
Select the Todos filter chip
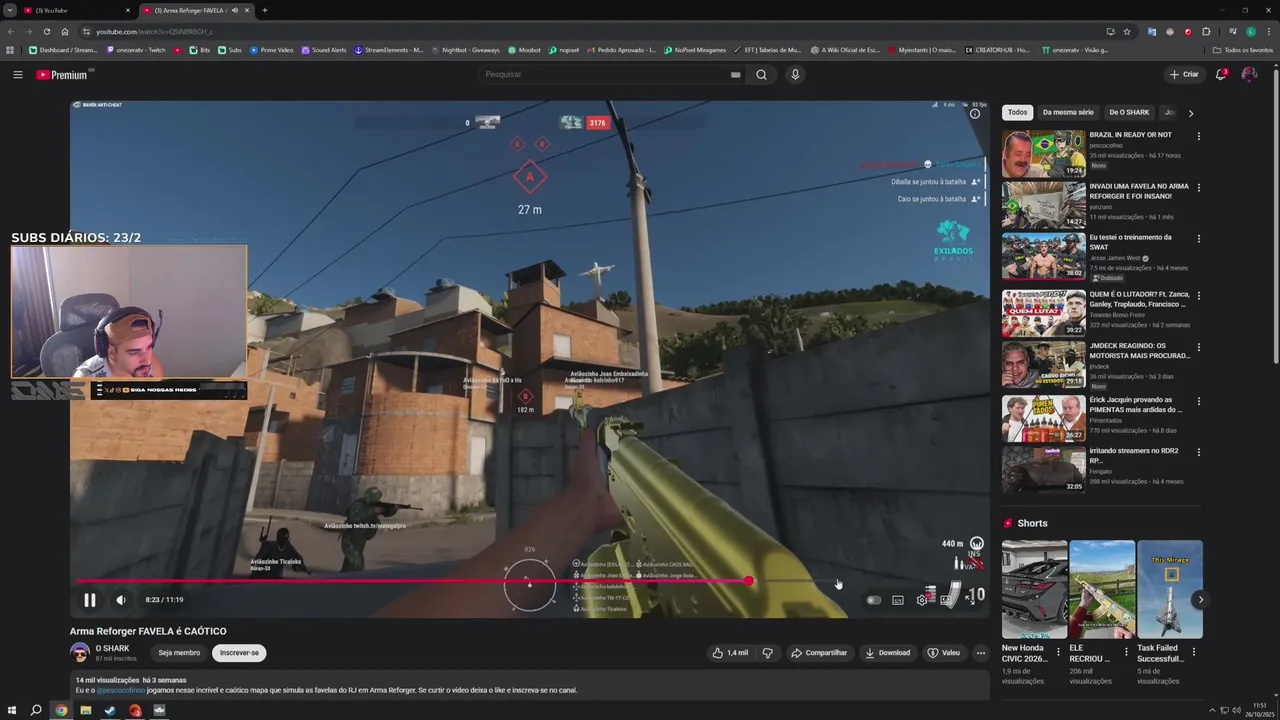click(x=1017, y=113)
